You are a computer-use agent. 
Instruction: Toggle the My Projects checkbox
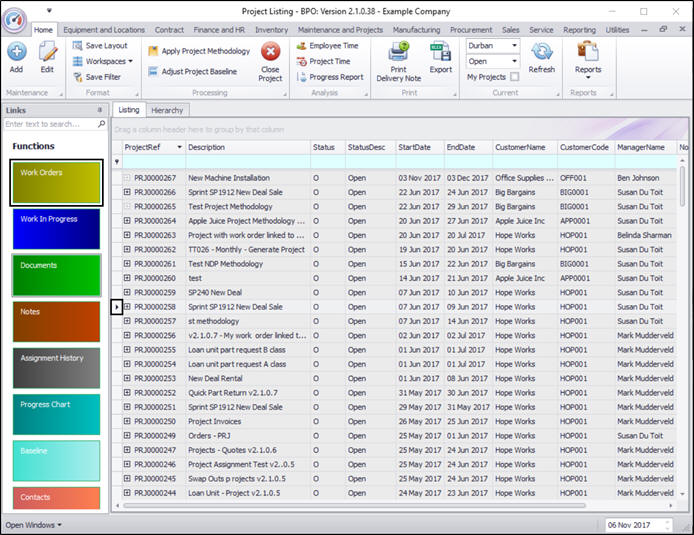pyautogui.click(x=514, y=77)
